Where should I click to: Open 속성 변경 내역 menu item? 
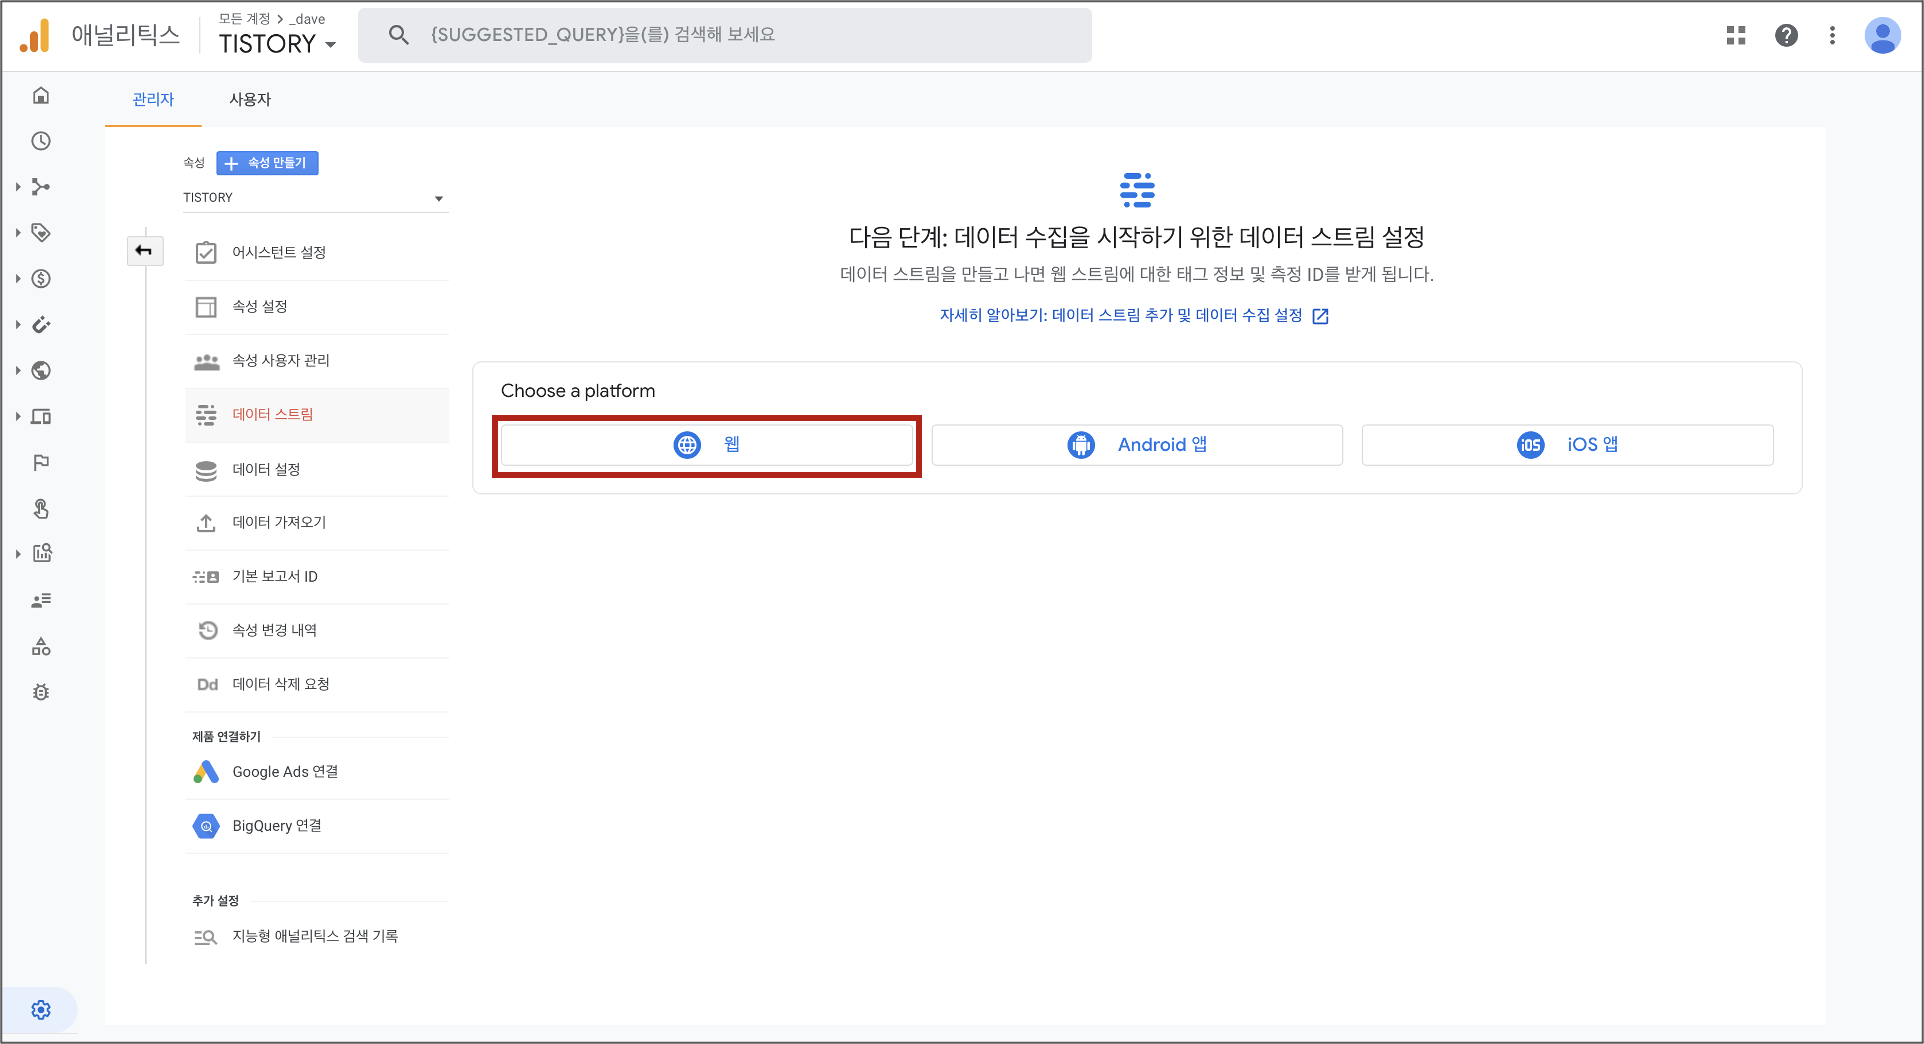pyautogui.click(x=317, y=631)
